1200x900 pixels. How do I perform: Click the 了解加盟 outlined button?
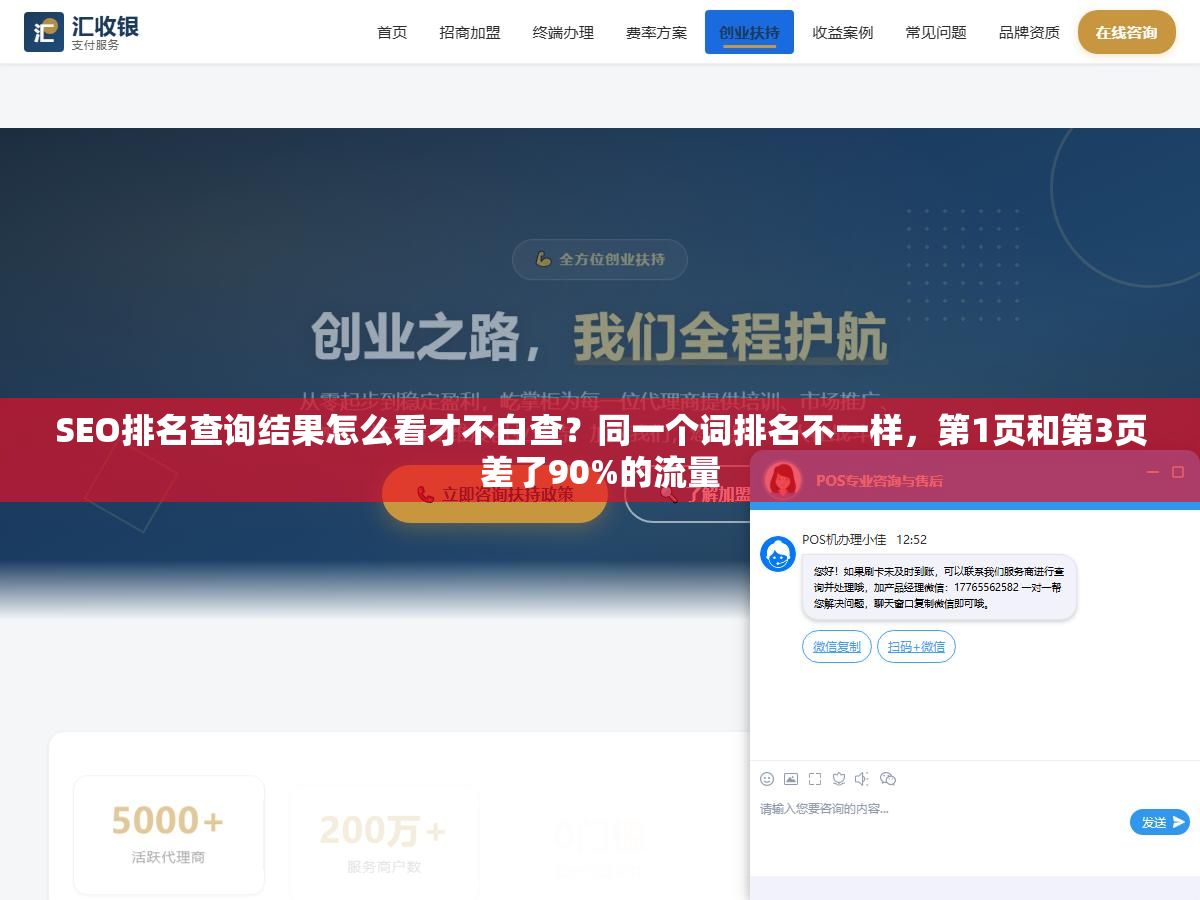pyautogui.click(x=688, y=494)
